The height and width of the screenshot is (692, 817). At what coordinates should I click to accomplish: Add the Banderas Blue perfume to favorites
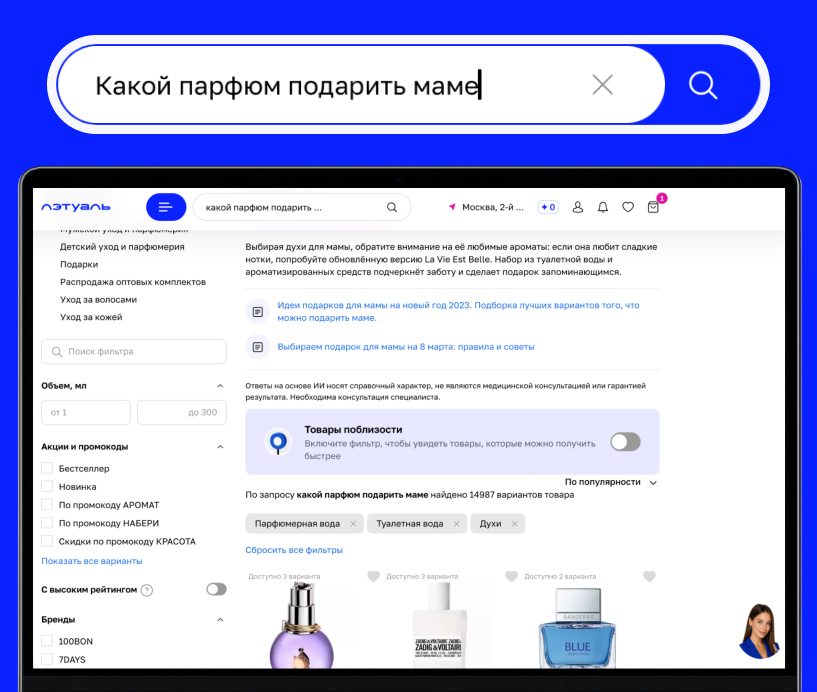(649, 576)
